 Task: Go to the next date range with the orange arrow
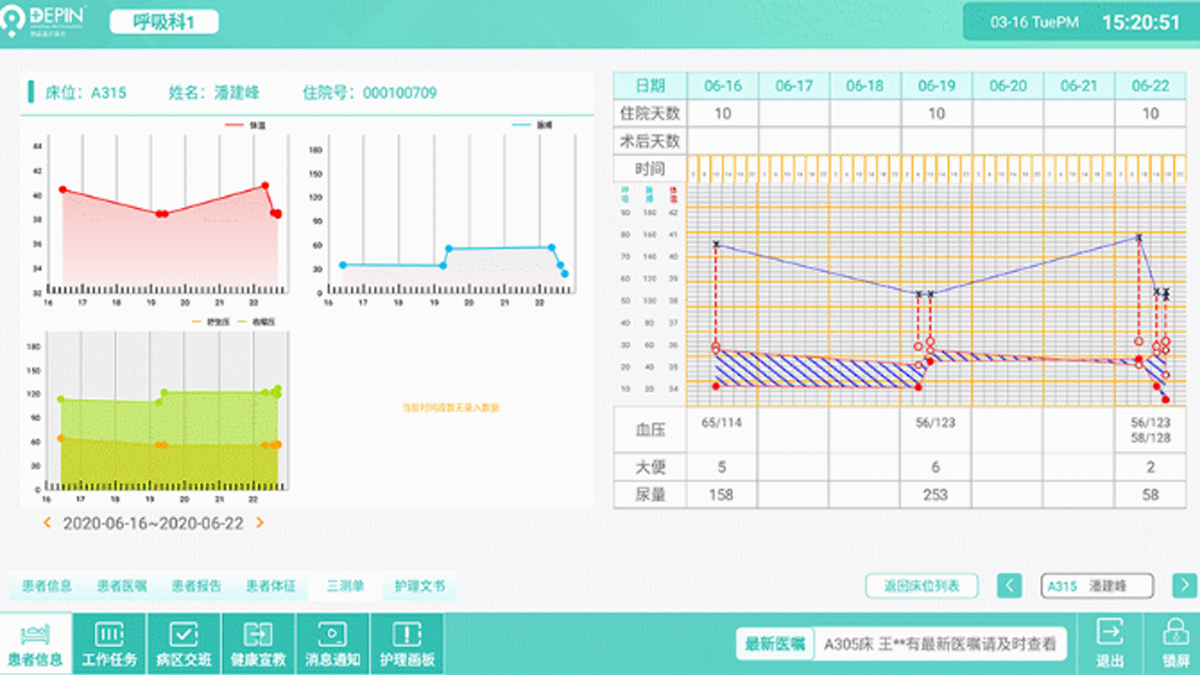click(x=260, y=523)
